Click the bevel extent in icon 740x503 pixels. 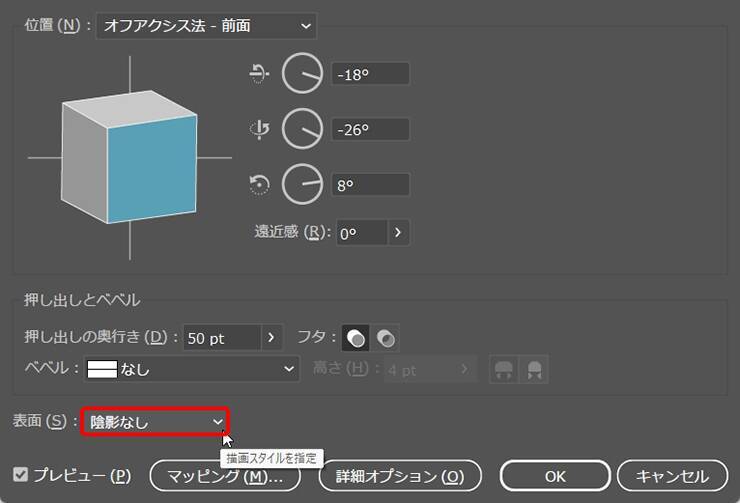click(534, 369)
